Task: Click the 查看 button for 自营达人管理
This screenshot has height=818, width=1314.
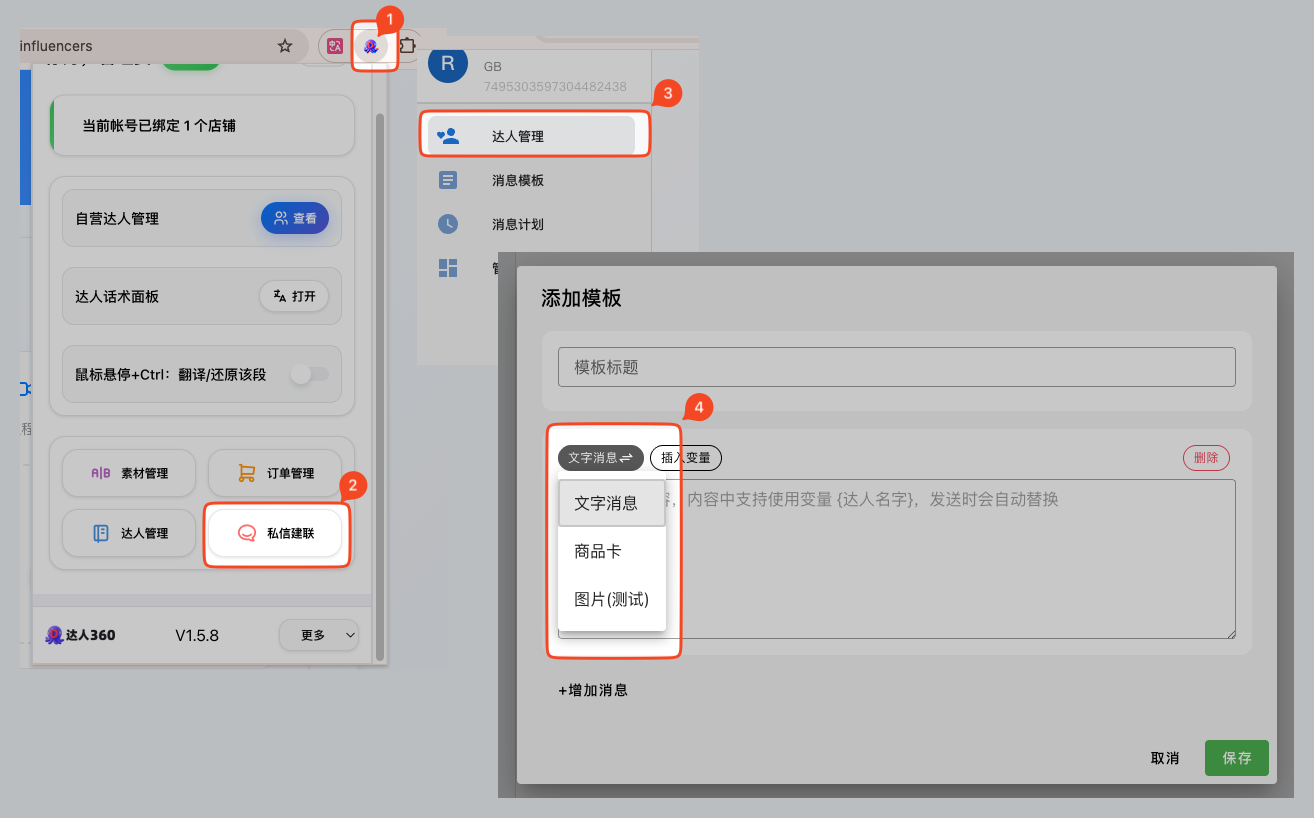Action: 295,218
